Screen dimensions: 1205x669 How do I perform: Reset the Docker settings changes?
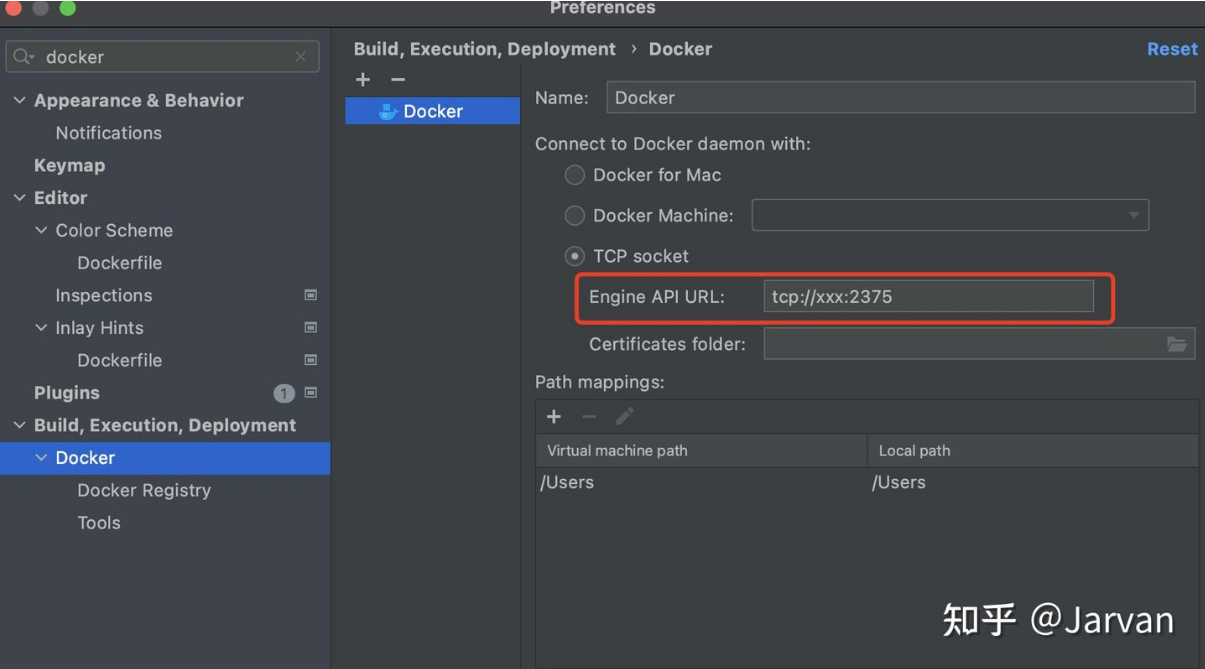[x=1172, y=49]
